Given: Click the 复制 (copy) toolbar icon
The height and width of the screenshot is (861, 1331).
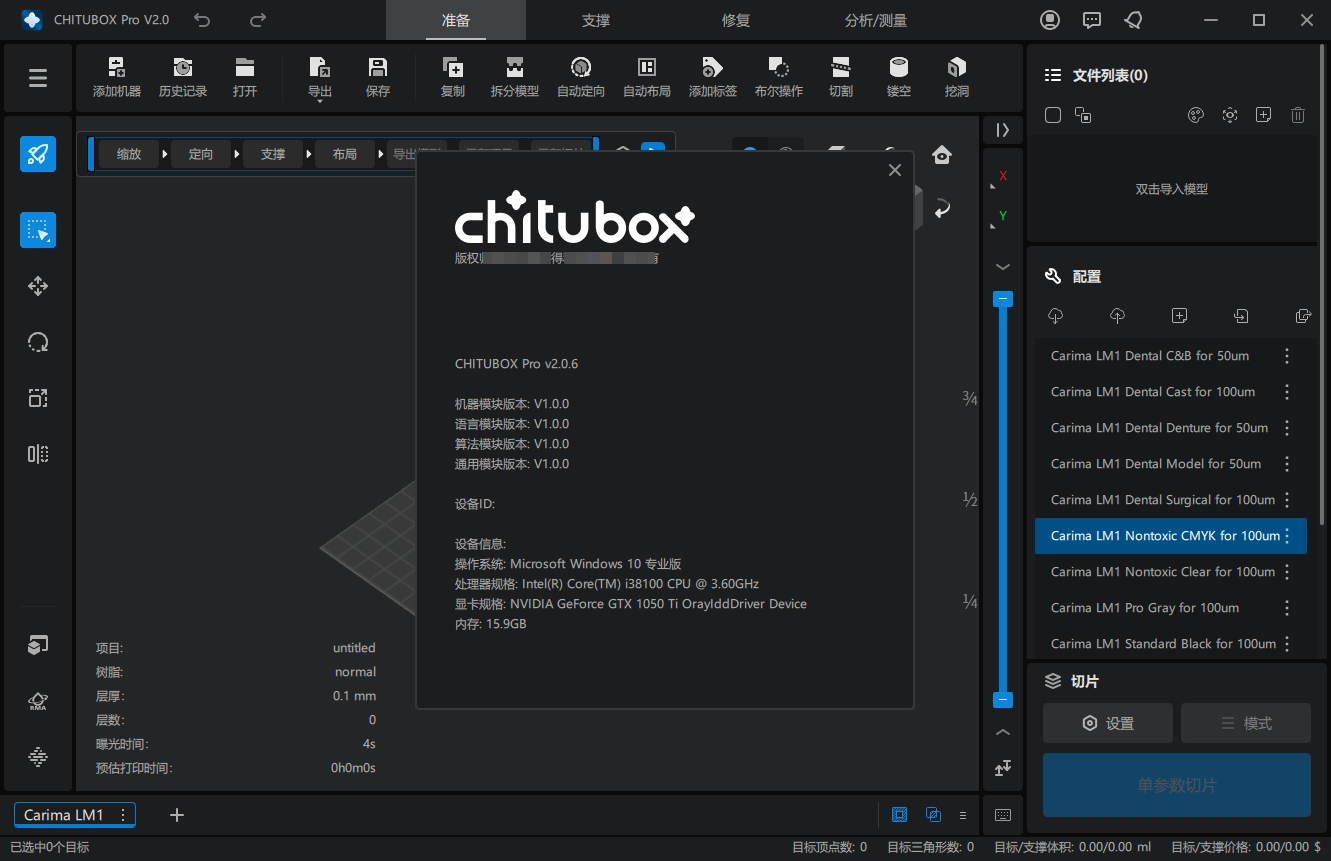Looking at the screenshot, I should [x=453, y=77].
